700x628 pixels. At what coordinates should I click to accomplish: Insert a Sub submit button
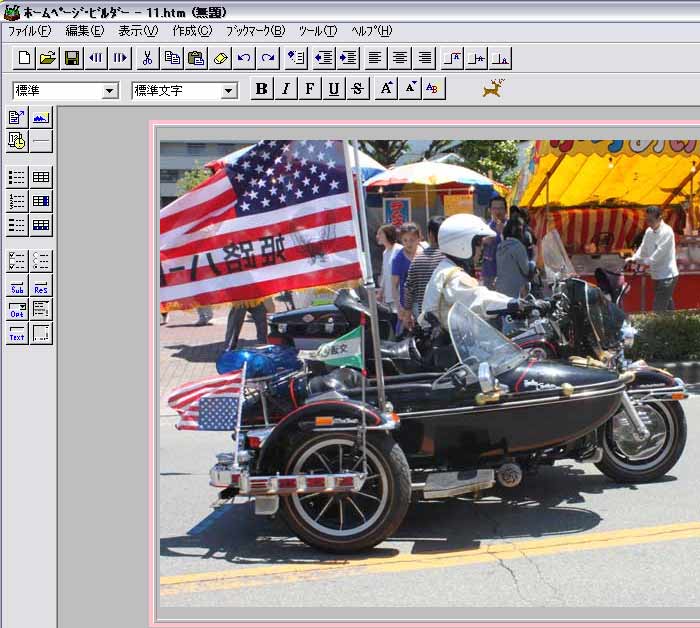pos(17,286)
